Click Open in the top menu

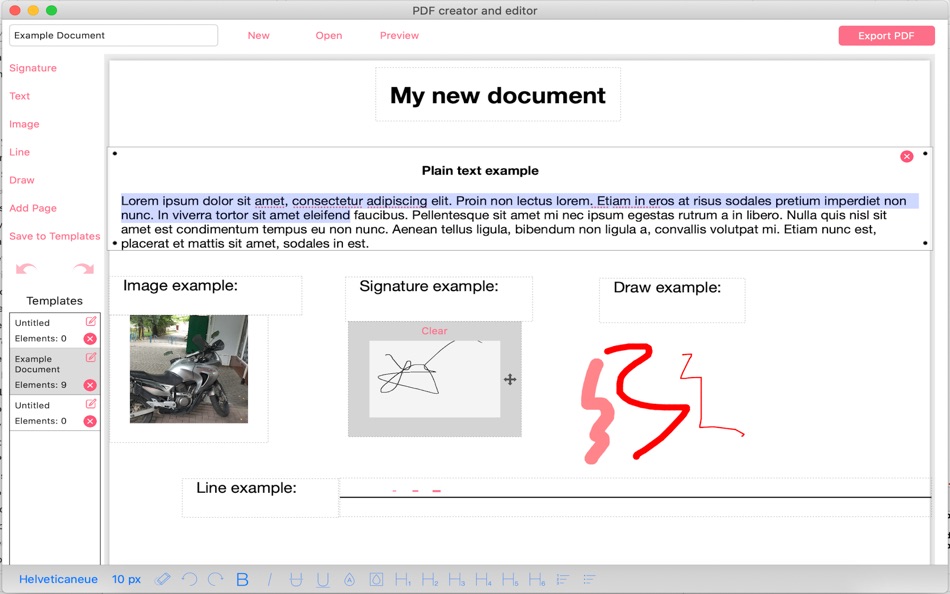tap(328, 35)
